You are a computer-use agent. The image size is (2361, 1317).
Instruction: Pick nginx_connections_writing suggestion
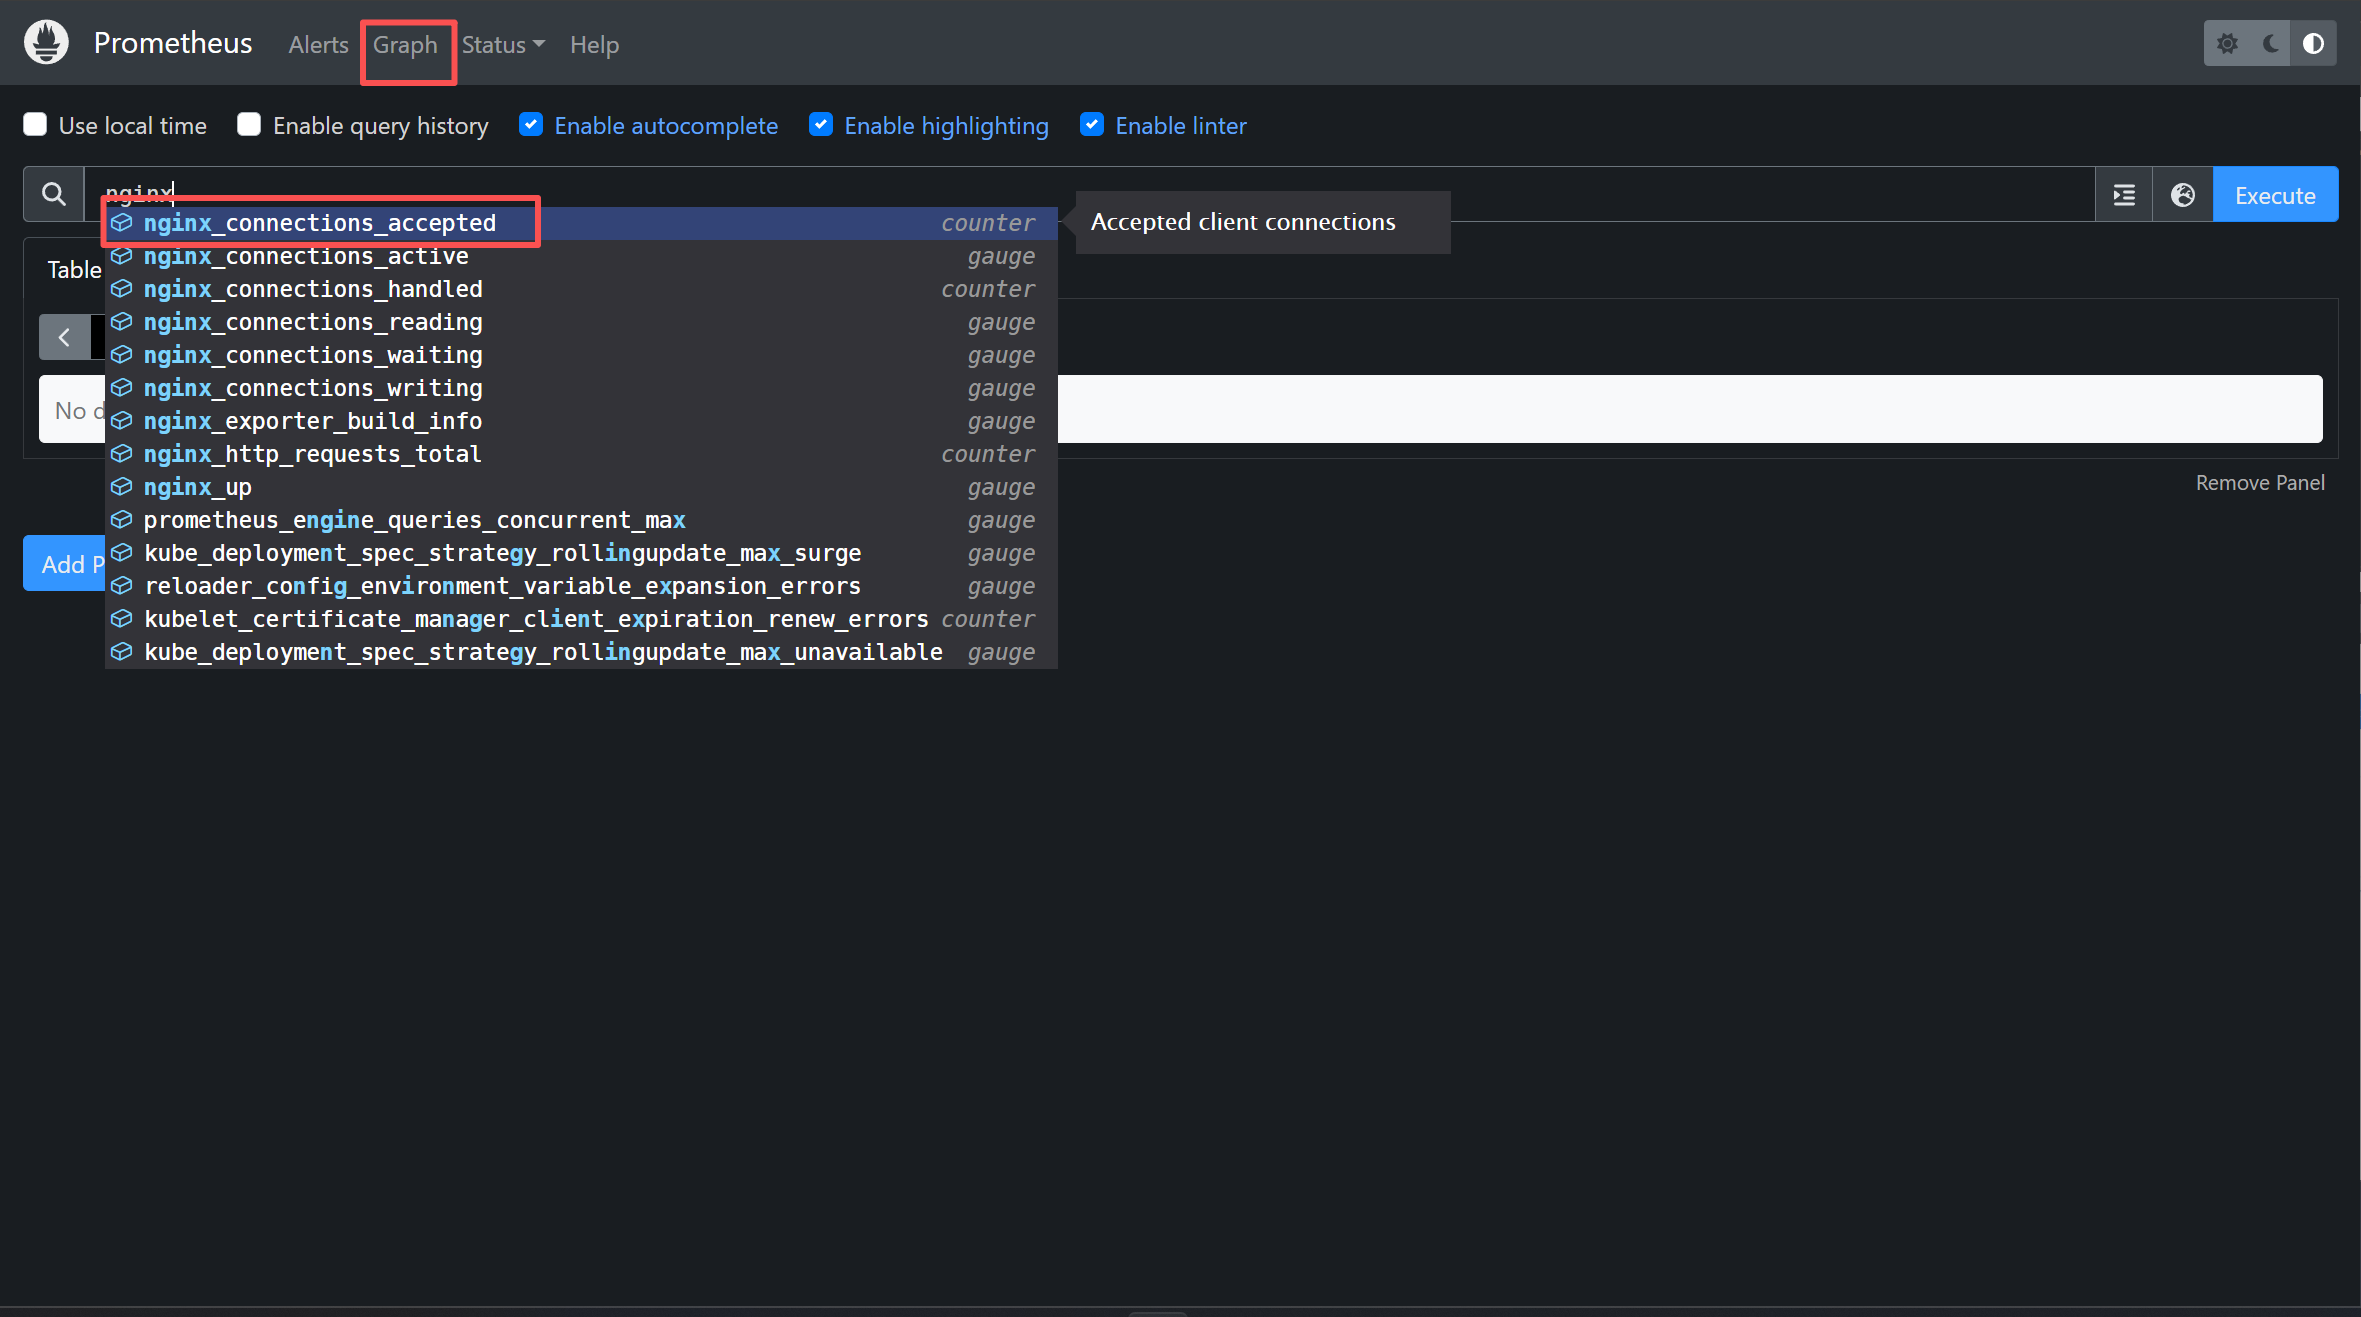click(x=581, y=388)
